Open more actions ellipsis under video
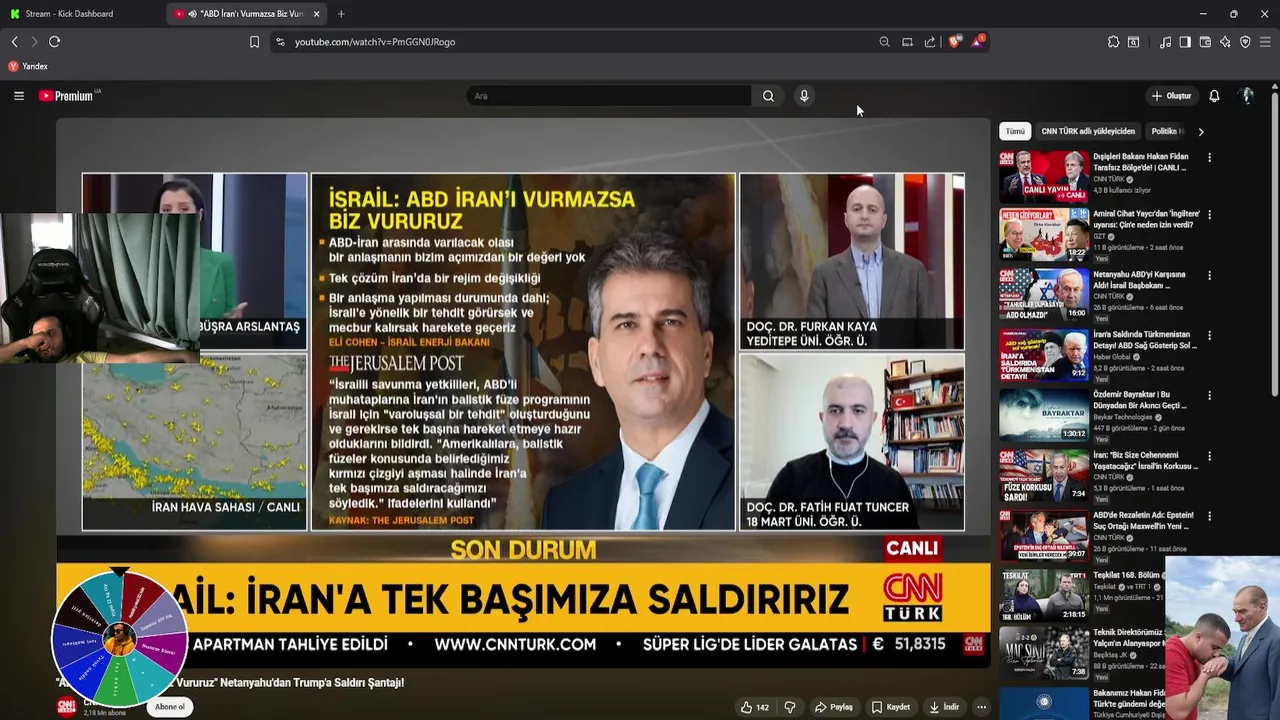Screen dimensions: 1280x720 981,707
